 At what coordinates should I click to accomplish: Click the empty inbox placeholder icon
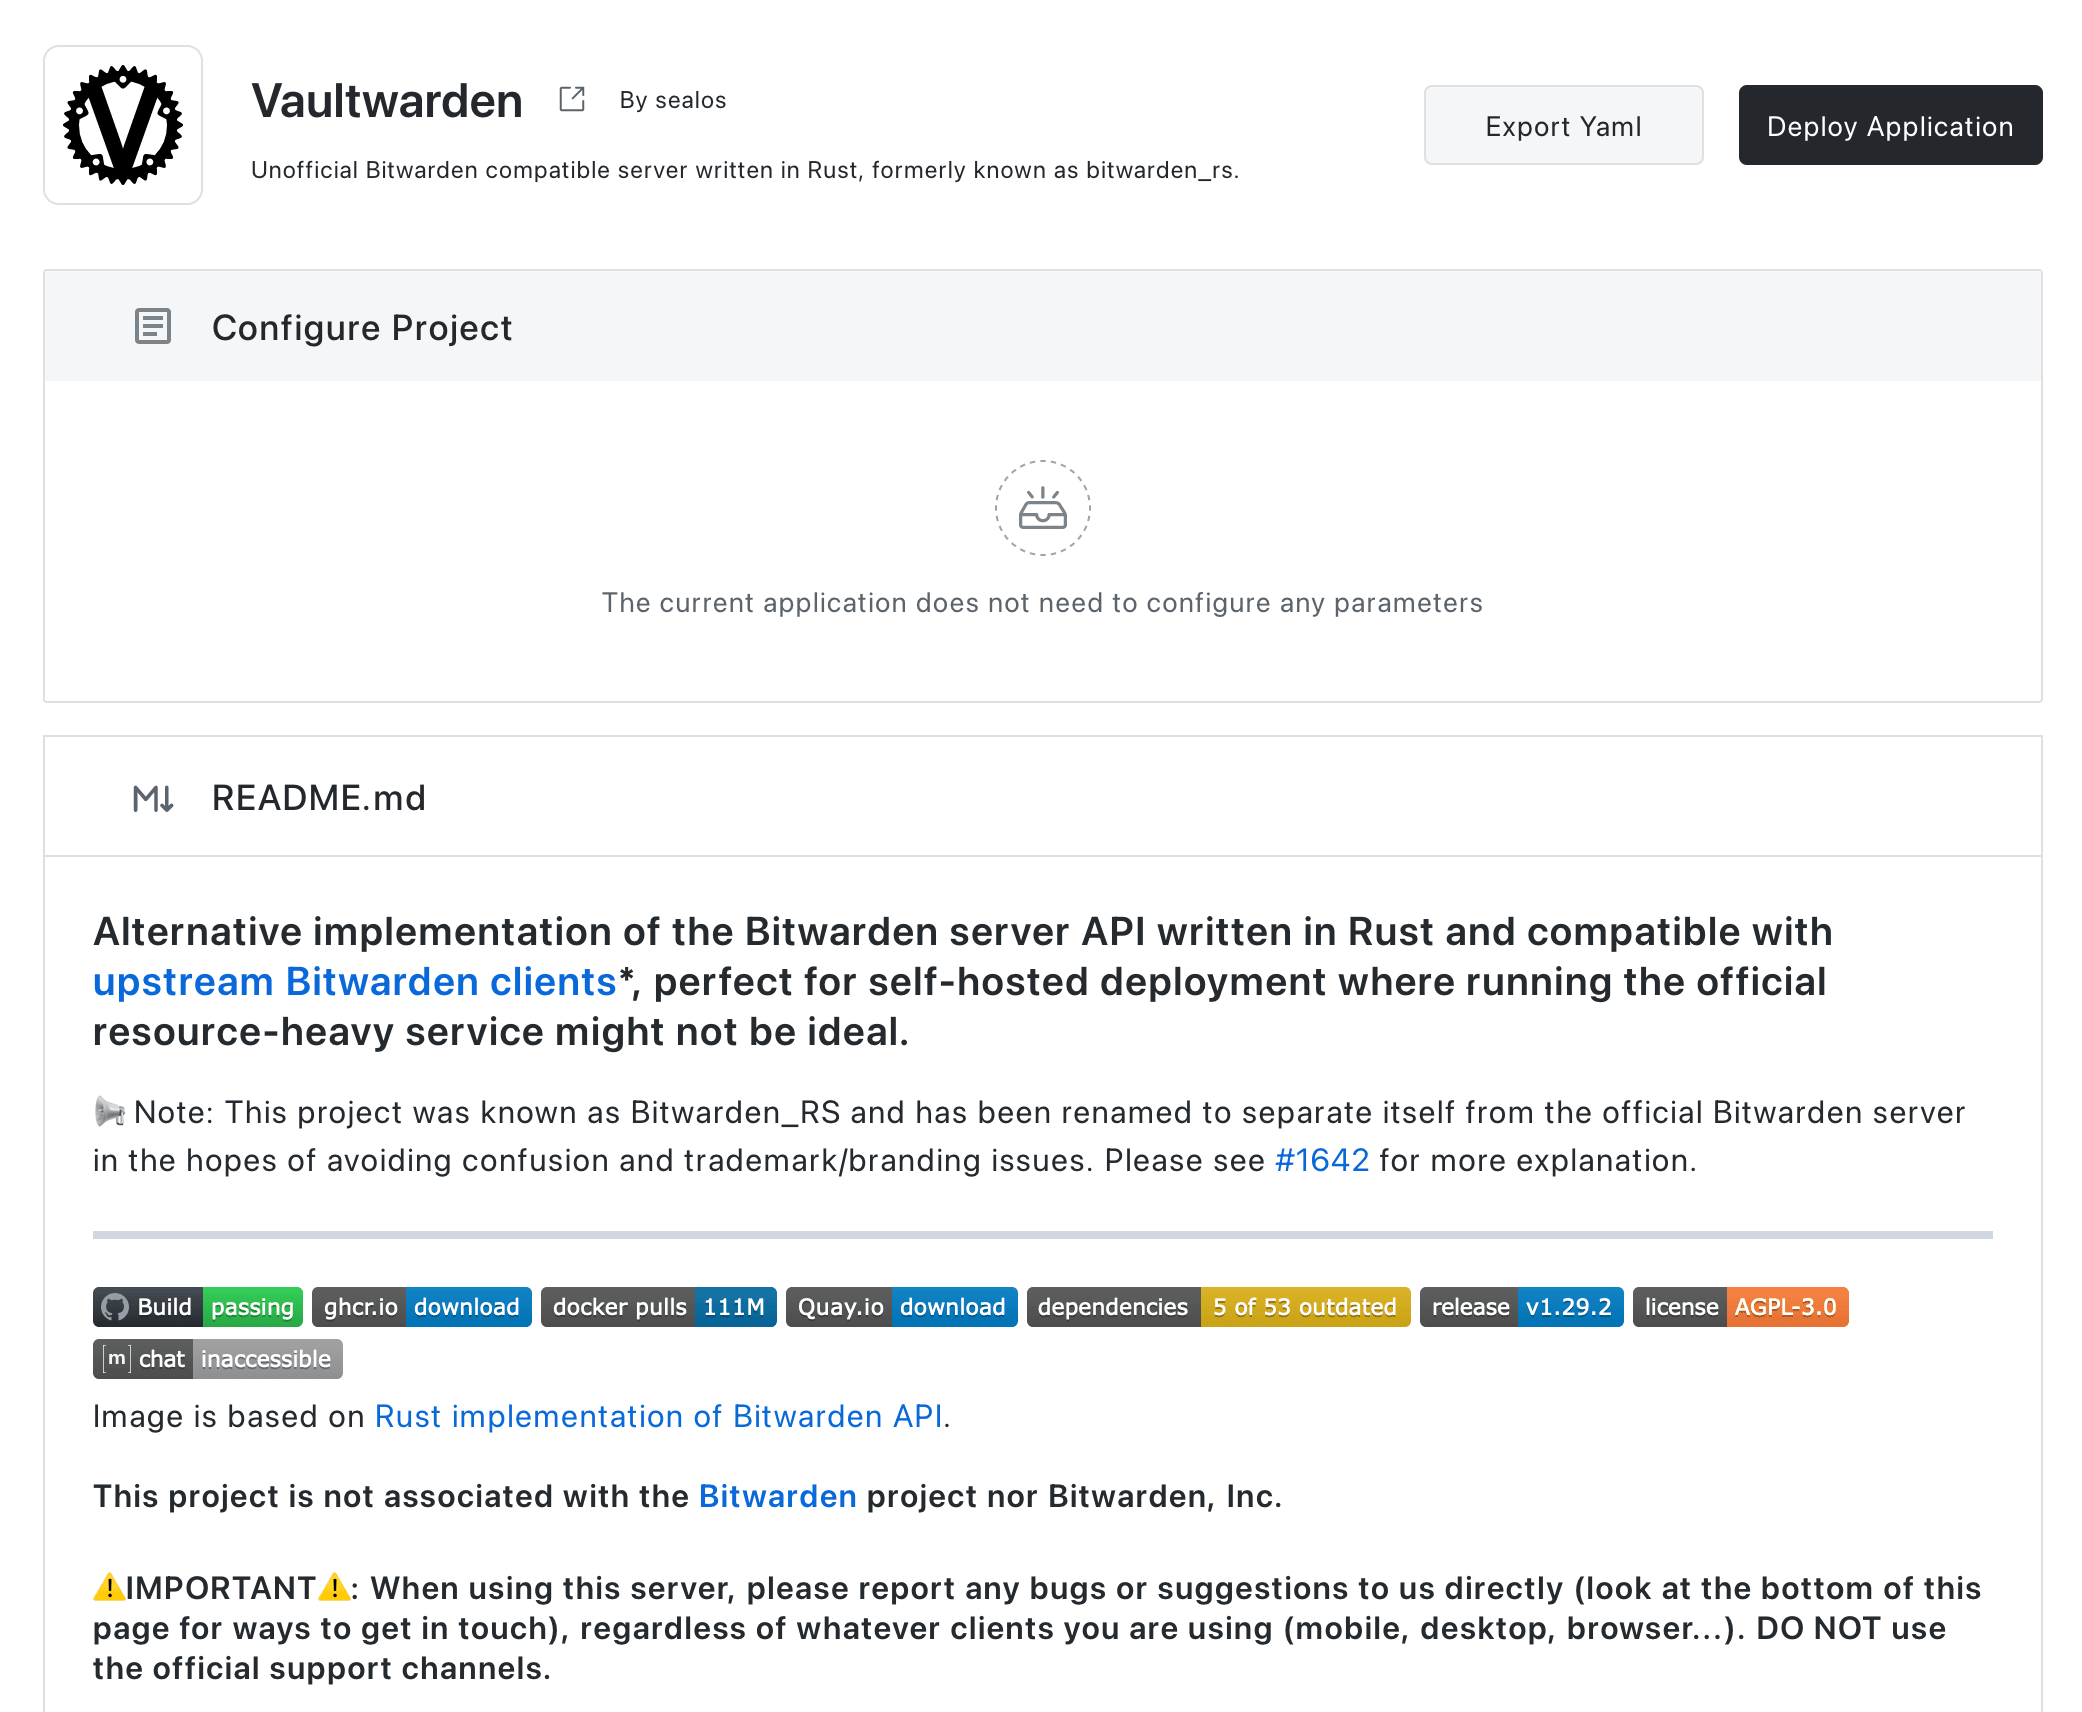coord(1042,508)
